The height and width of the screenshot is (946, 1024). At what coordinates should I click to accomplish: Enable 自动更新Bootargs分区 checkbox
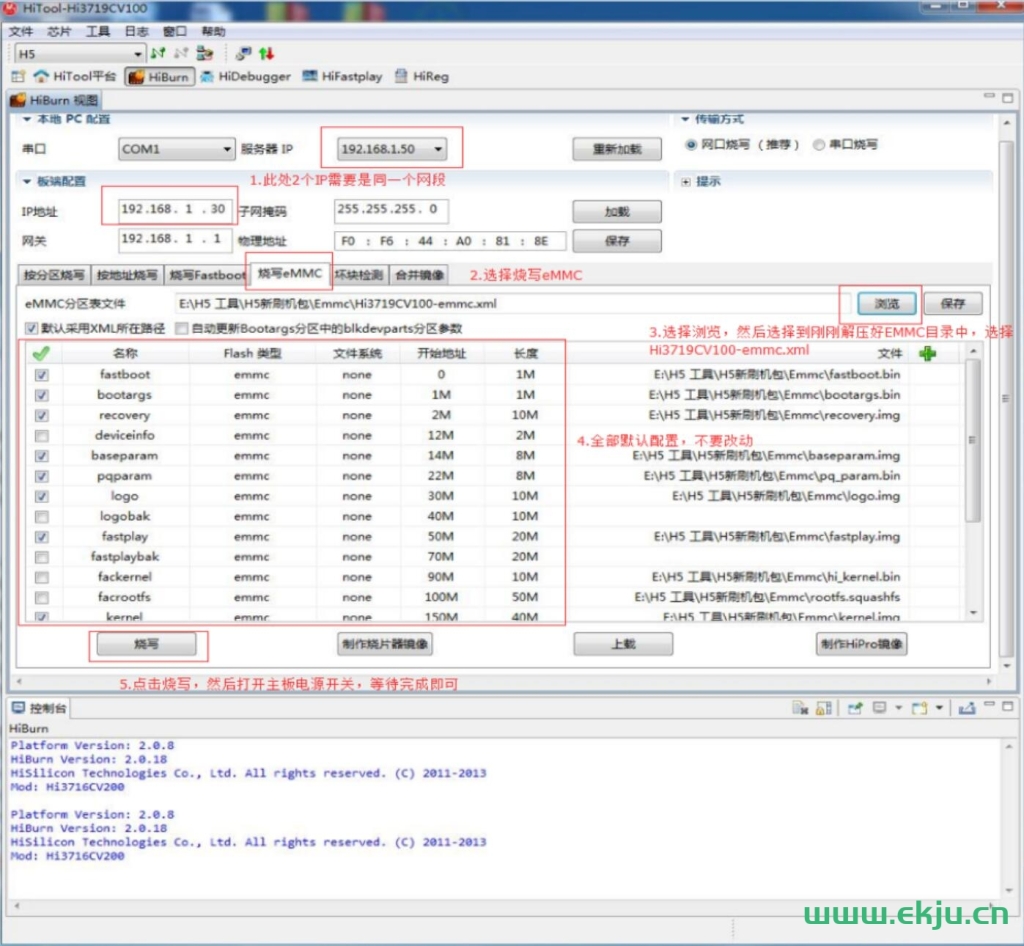(x=182, y=328)
